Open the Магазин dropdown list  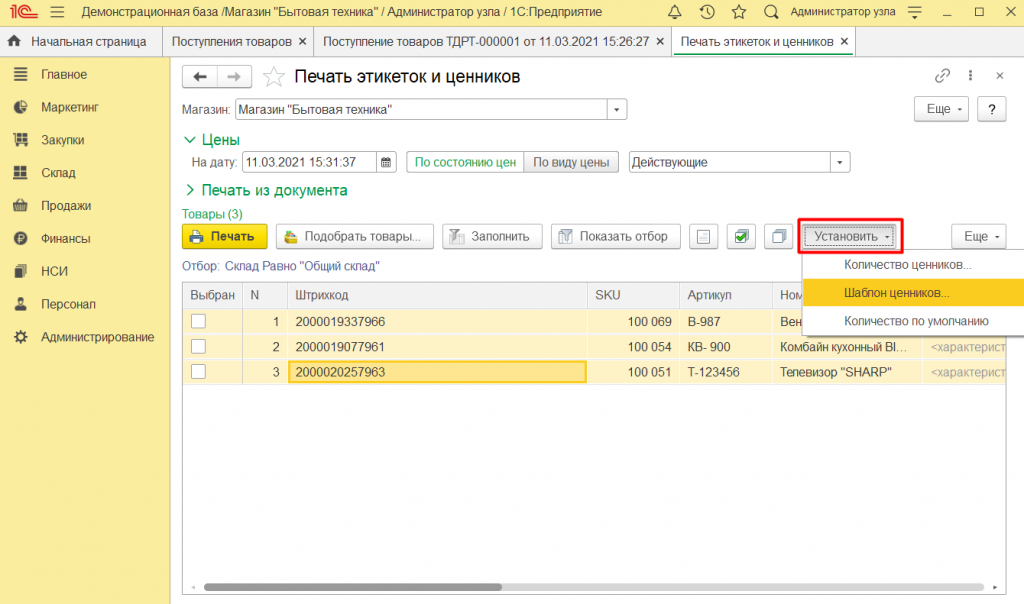pos(618,109)
